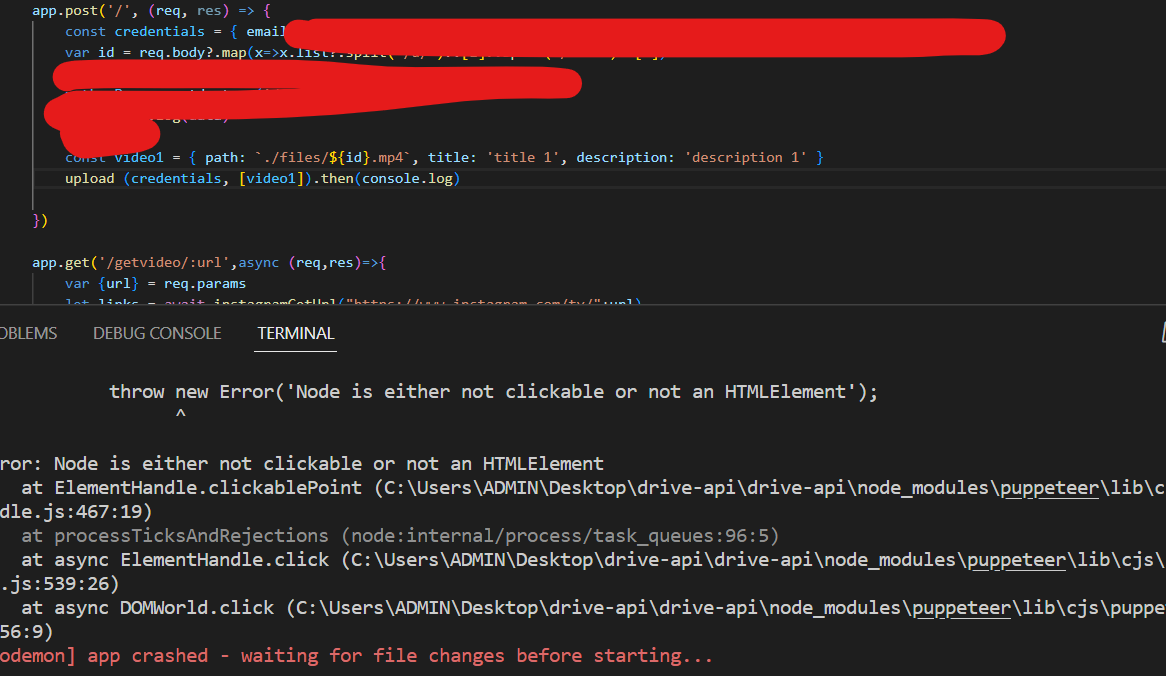Select the TERMINAL panel tab

point(295,333)
